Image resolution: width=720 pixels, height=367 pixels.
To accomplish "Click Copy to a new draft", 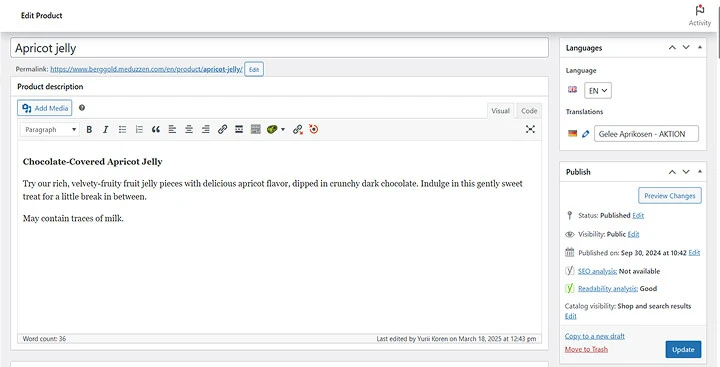I will point(595,336).
